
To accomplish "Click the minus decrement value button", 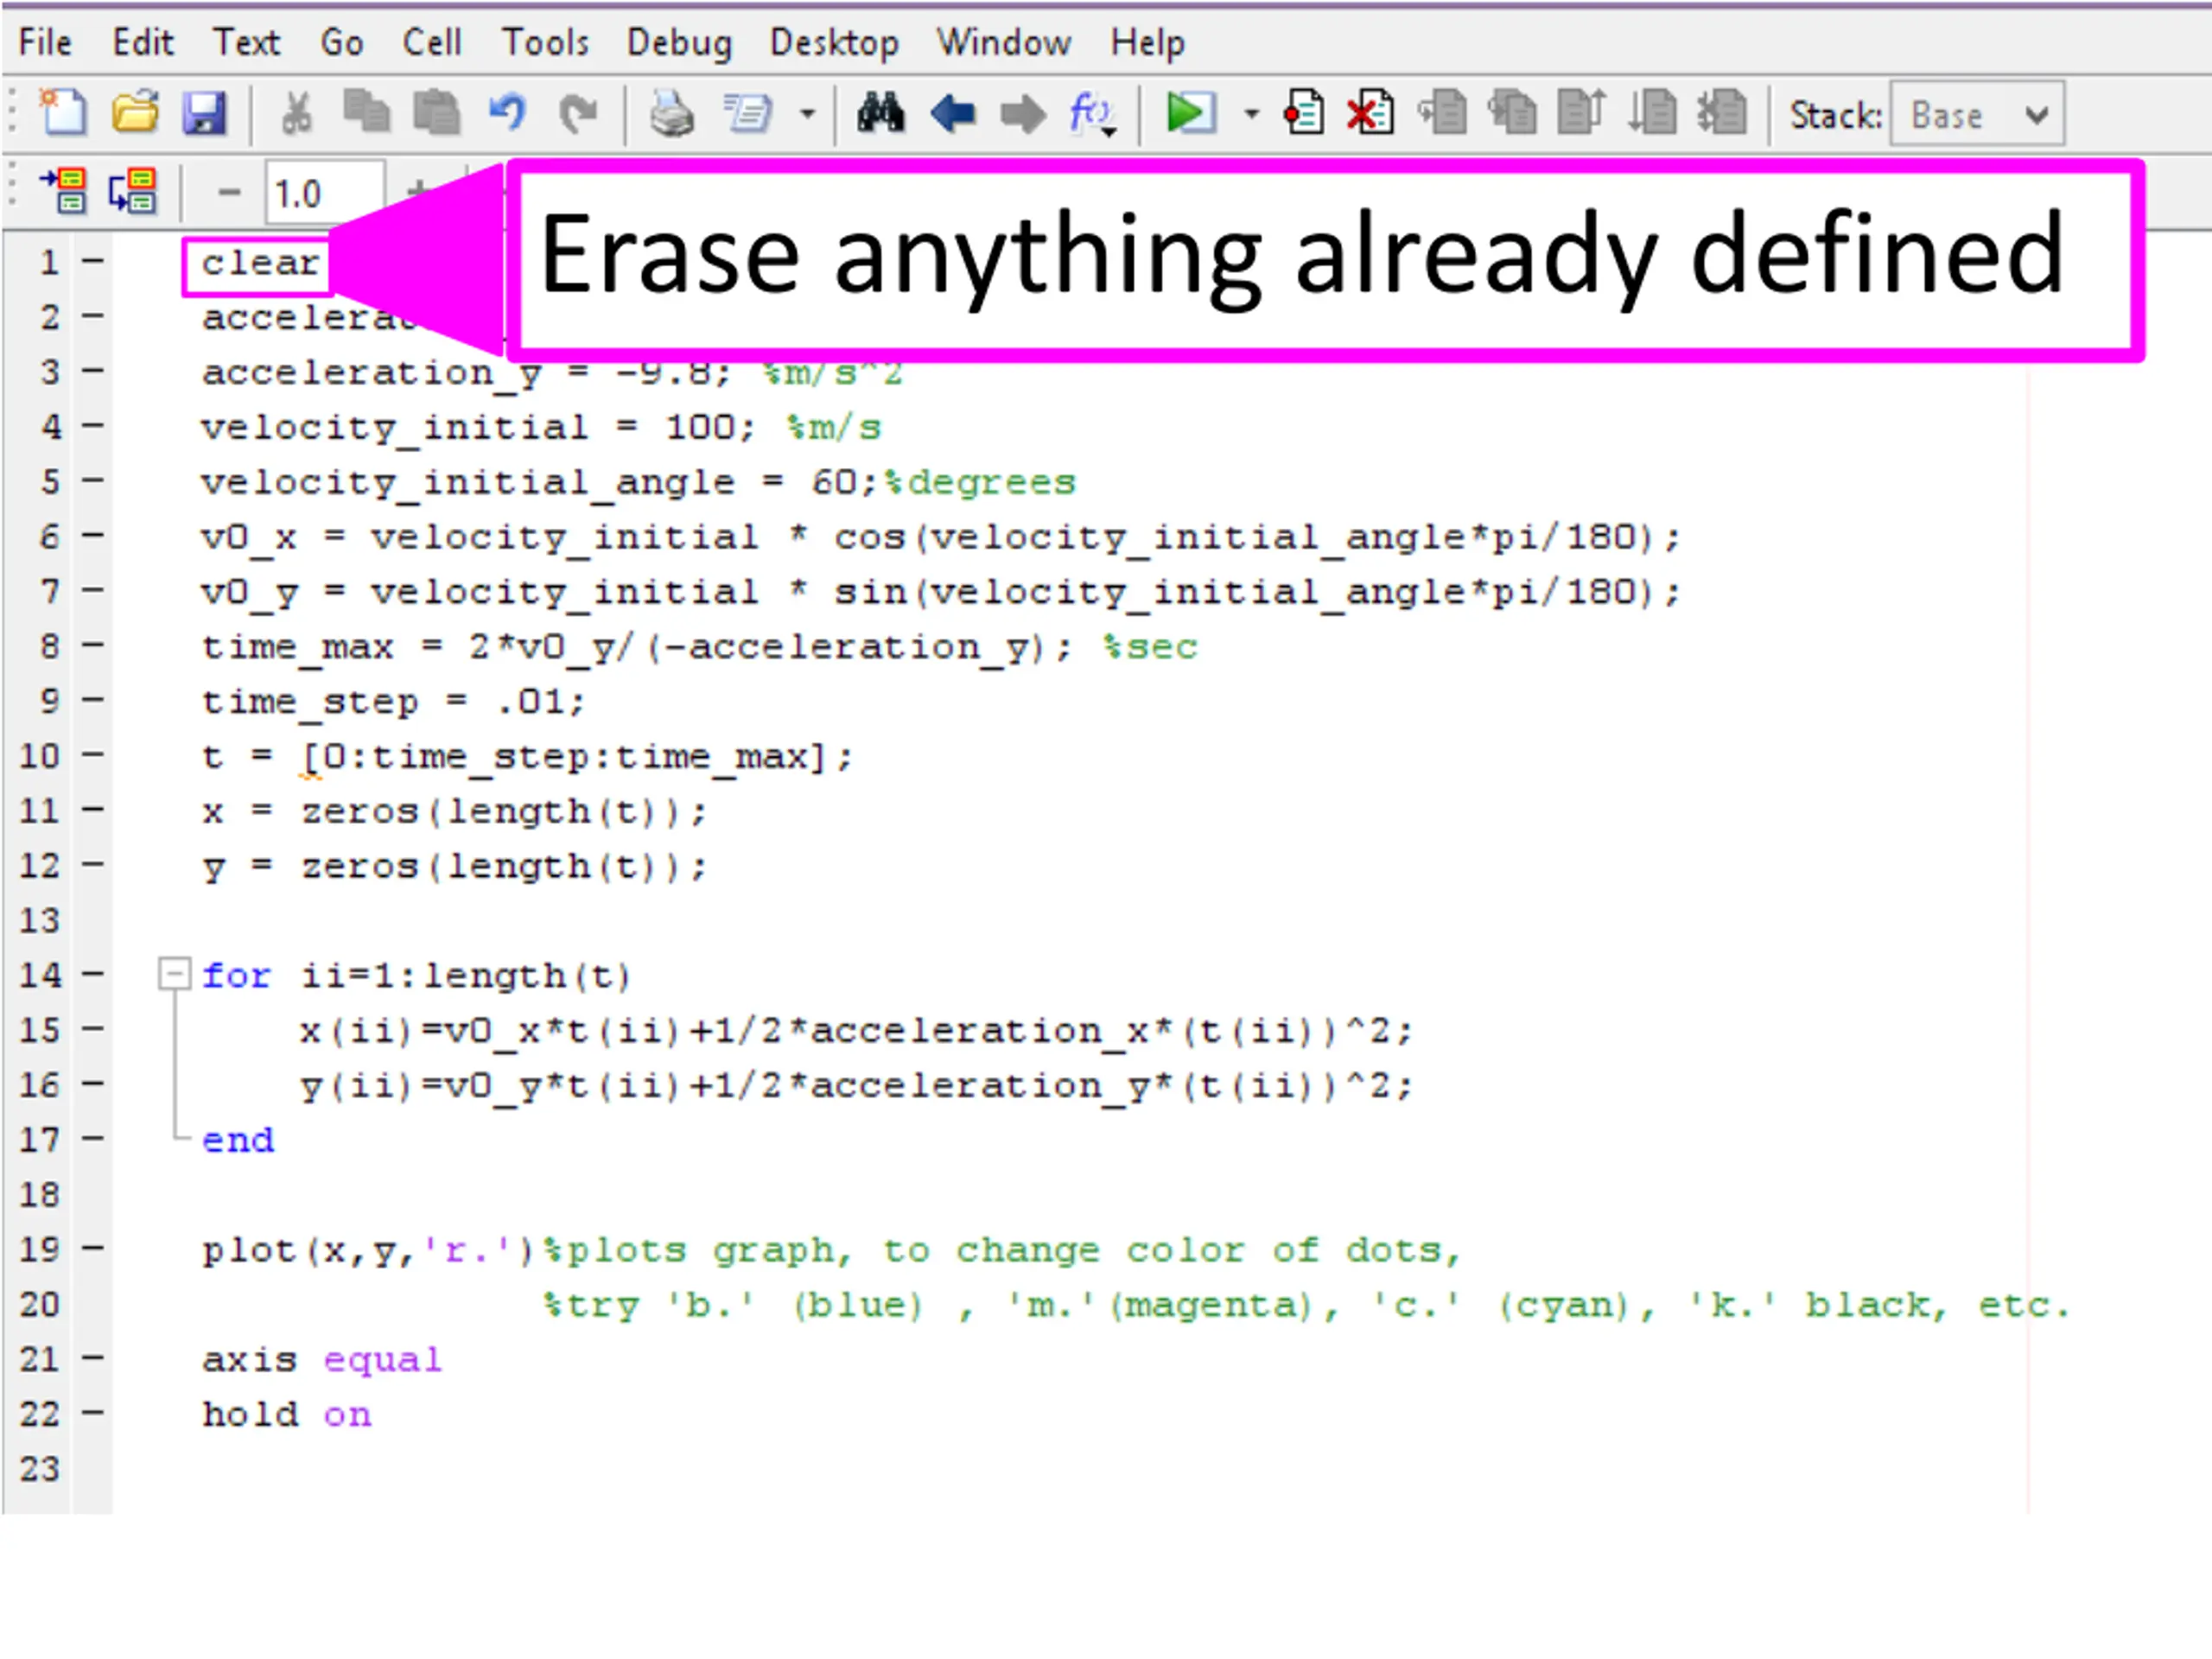I will tap(229, 192).
